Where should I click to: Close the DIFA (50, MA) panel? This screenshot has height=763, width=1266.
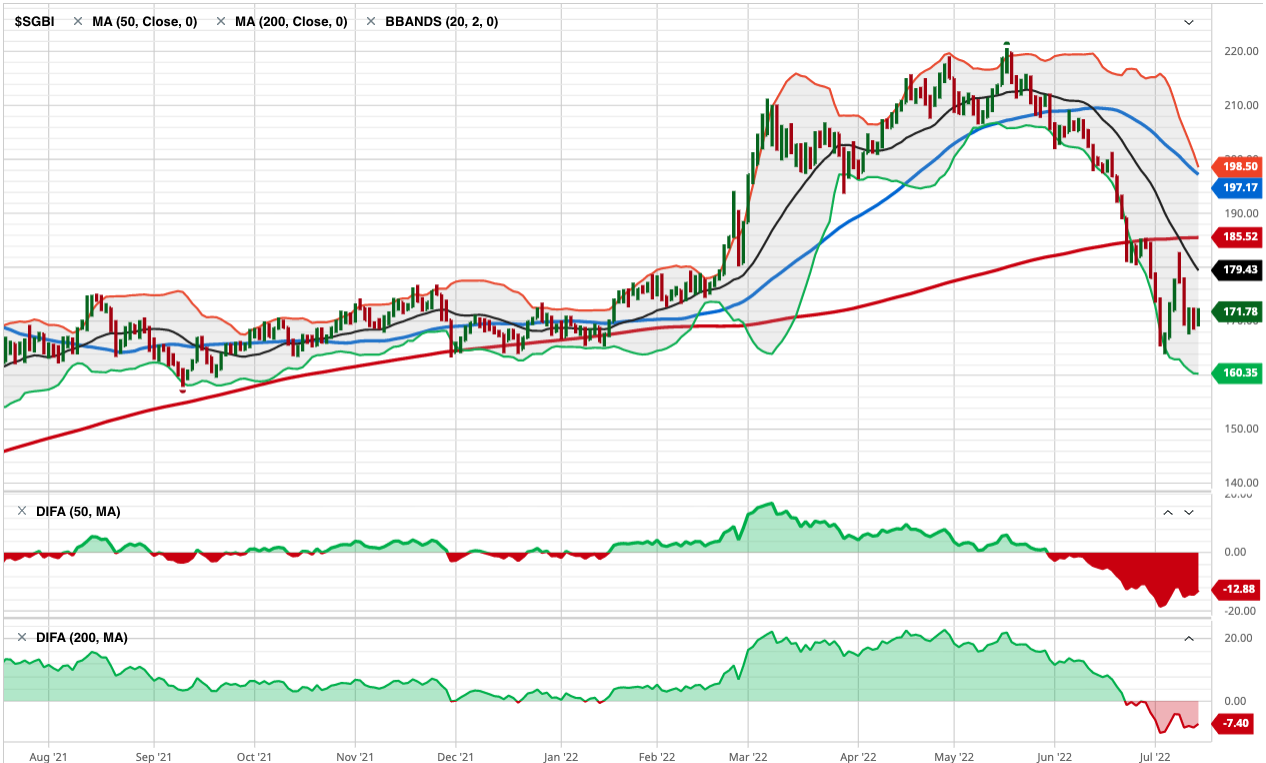(x=22, y=511)
